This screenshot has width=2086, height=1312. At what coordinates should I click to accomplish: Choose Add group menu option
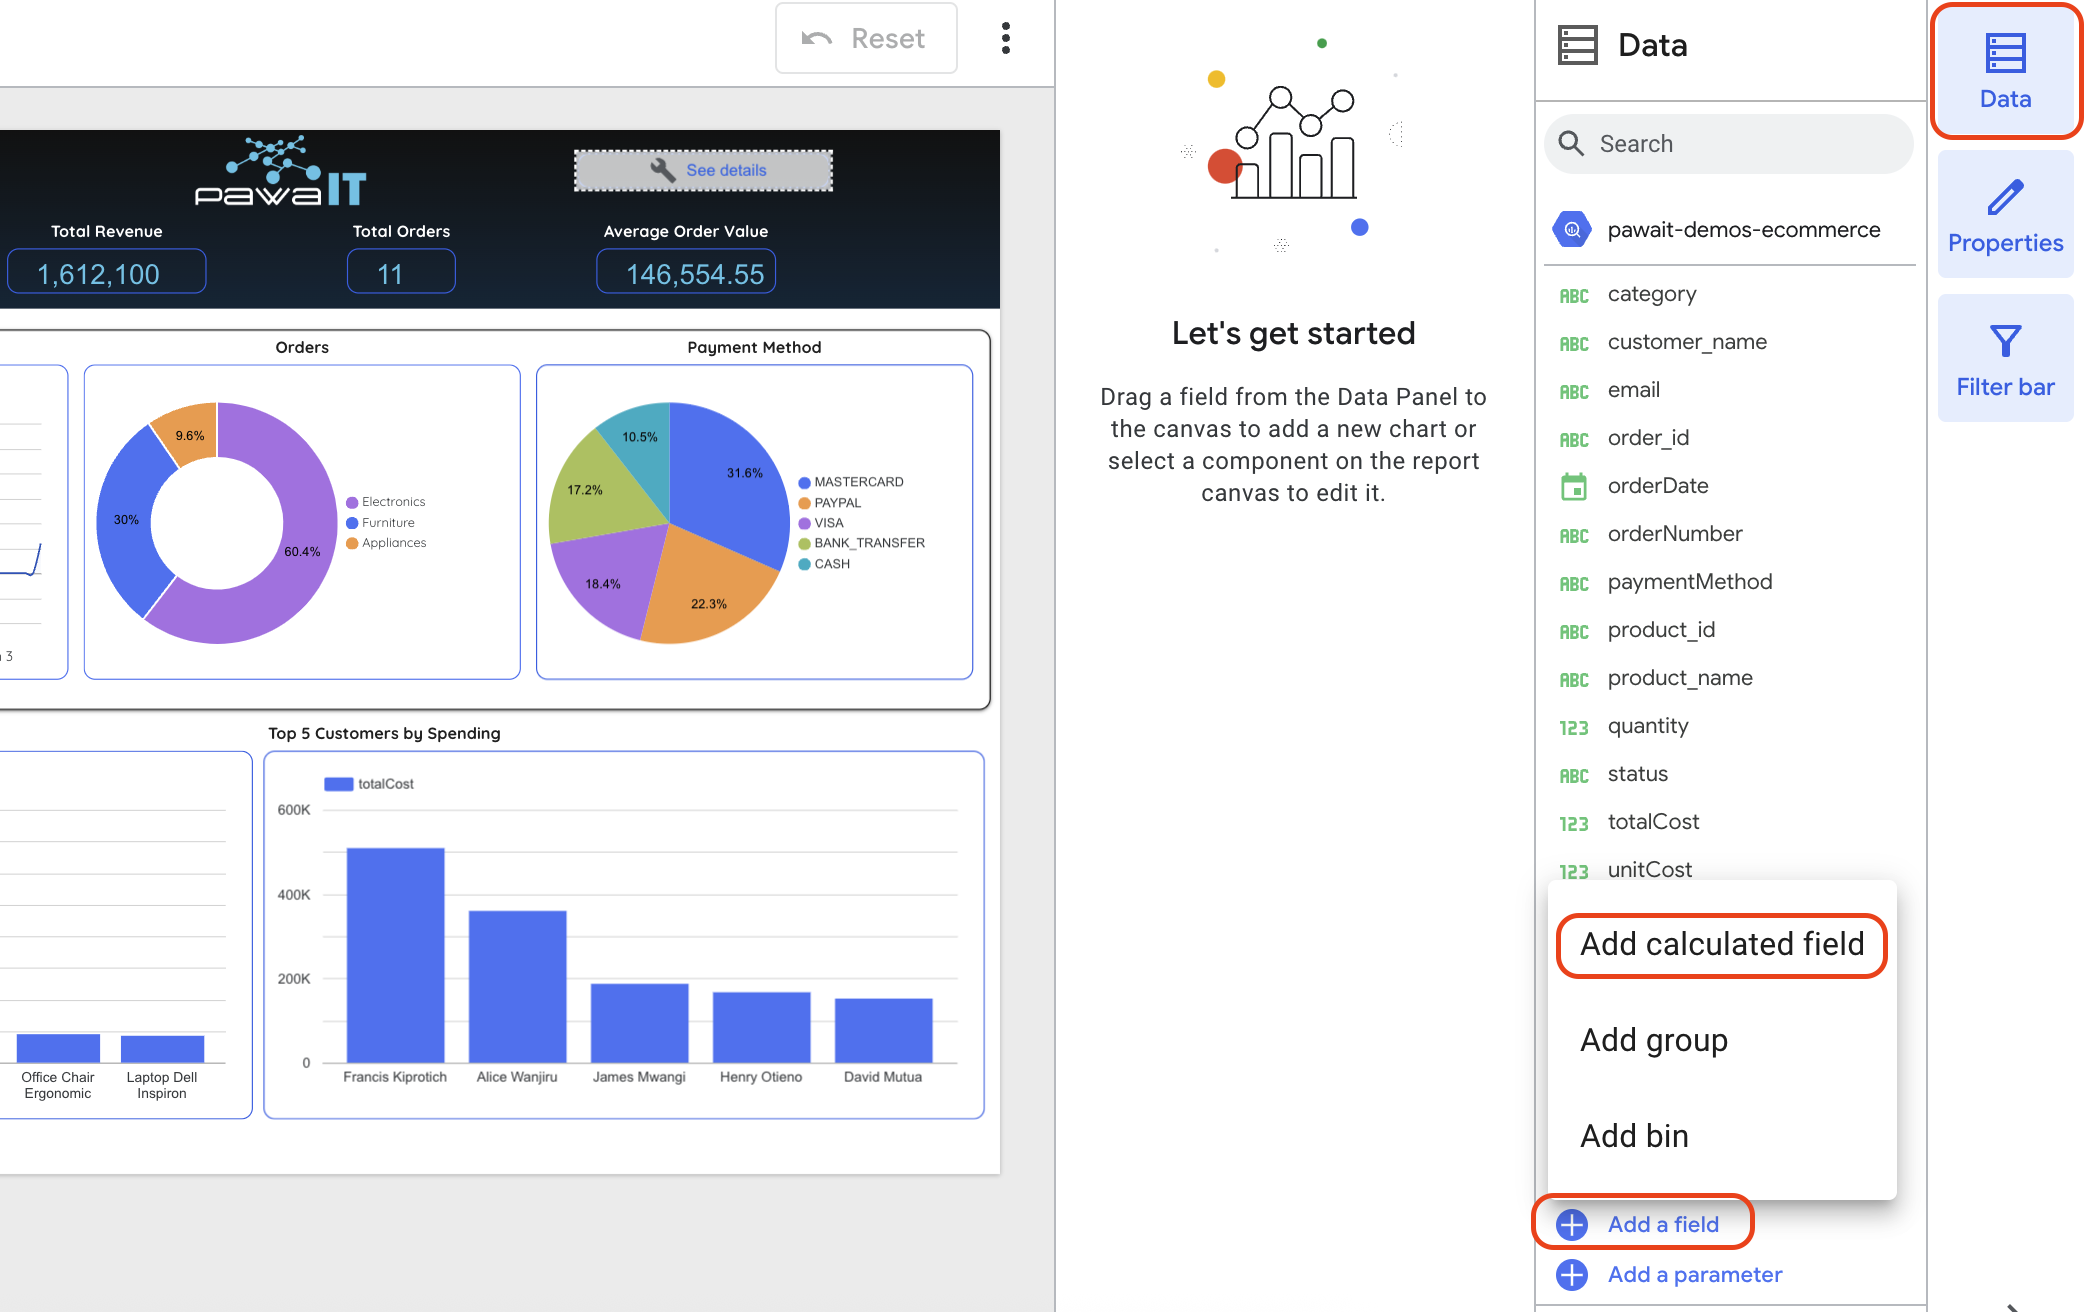click(x=1653, y=1040)
